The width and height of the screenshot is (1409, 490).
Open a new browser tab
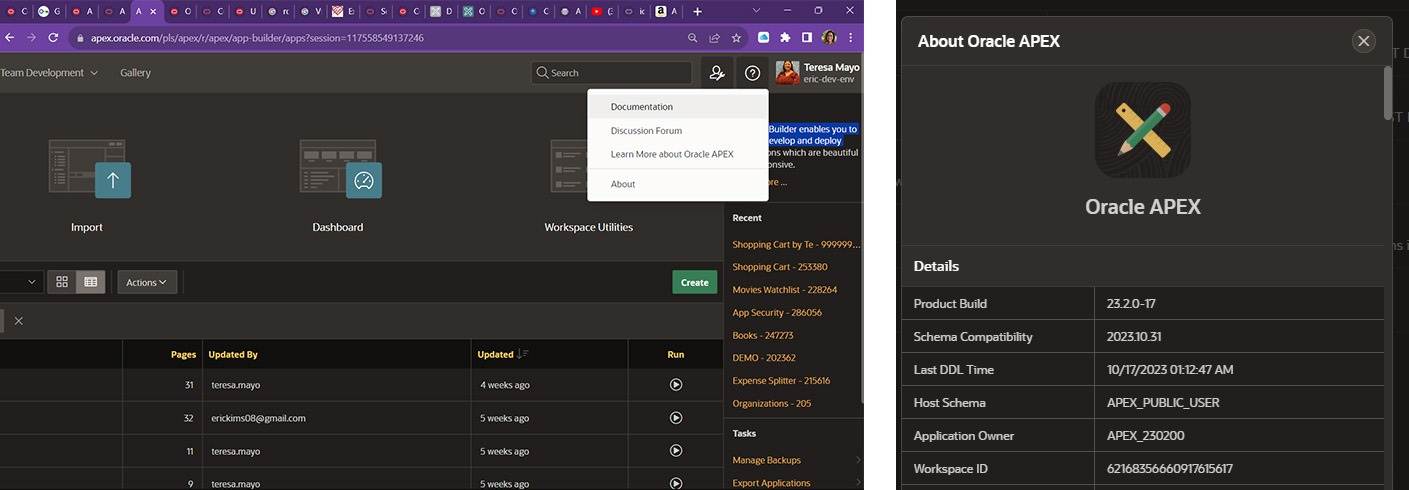pos(698,11)
